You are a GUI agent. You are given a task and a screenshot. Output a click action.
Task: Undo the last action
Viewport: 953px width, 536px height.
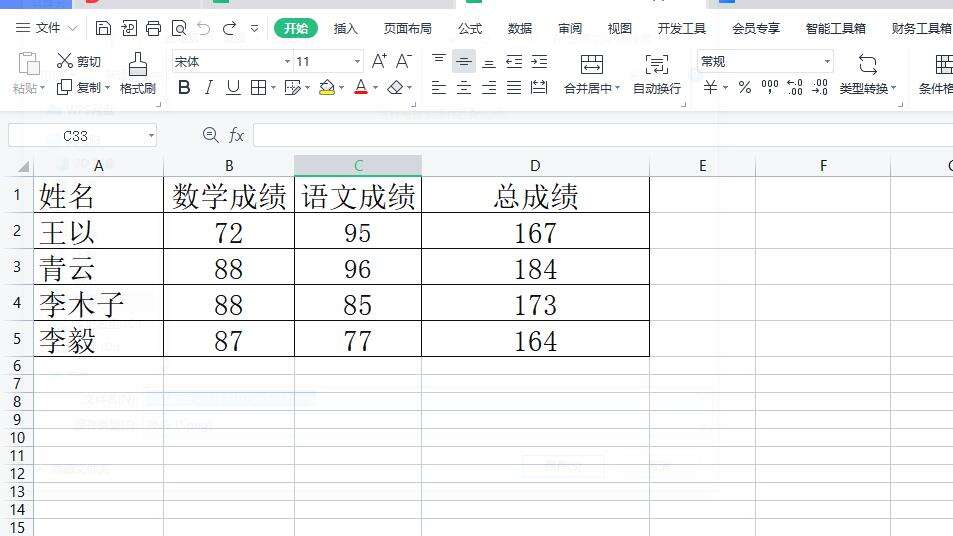pyautogui.click(x=204, y=28)
